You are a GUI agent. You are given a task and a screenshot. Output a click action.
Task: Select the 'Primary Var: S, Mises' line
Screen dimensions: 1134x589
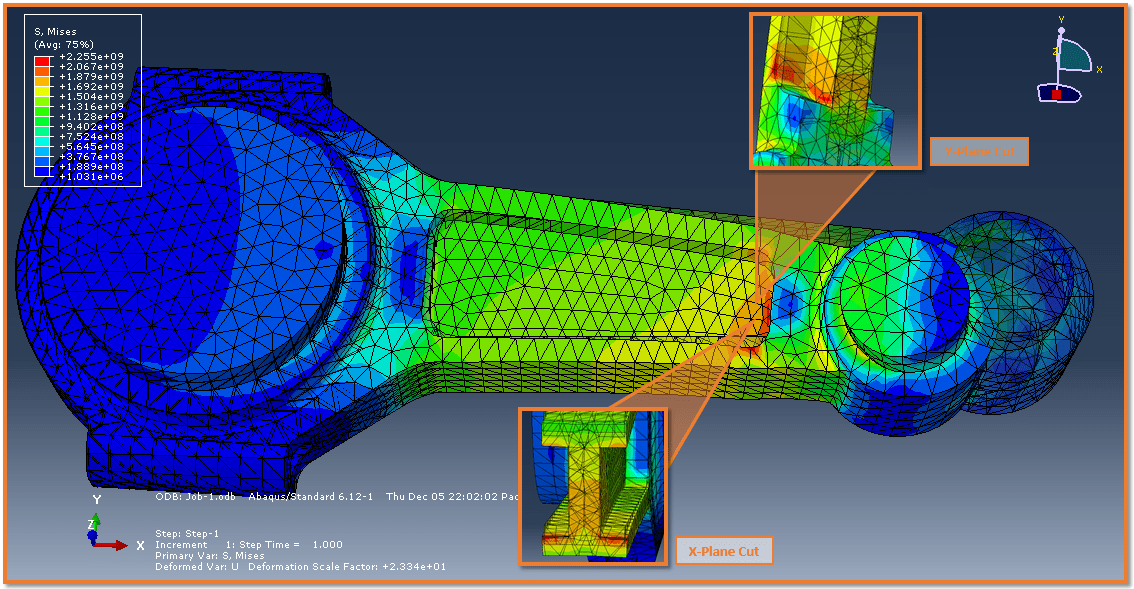[x=210, y=556]
